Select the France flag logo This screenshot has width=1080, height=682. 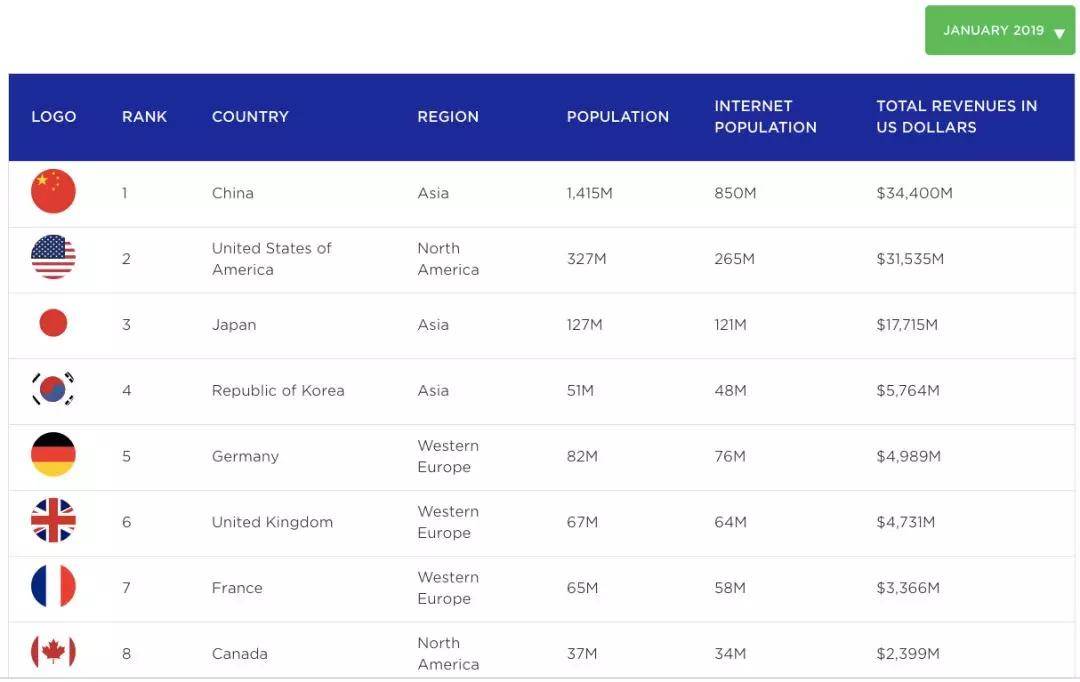click(53, 586)
